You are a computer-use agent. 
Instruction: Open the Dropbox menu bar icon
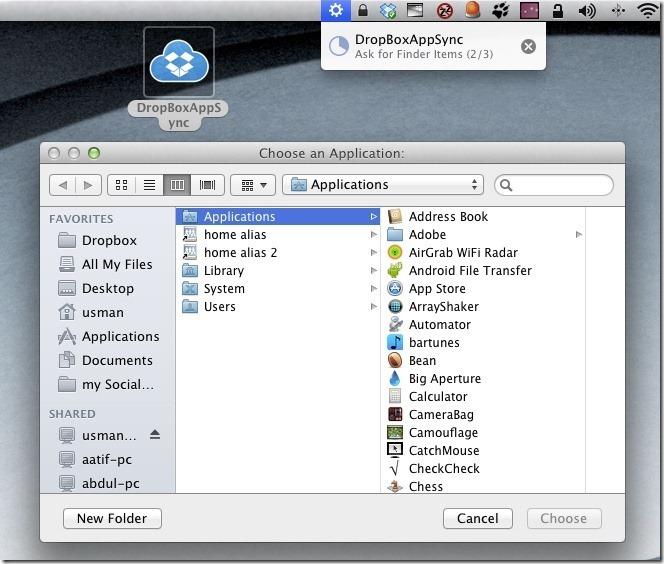click(x=388, y=11)
